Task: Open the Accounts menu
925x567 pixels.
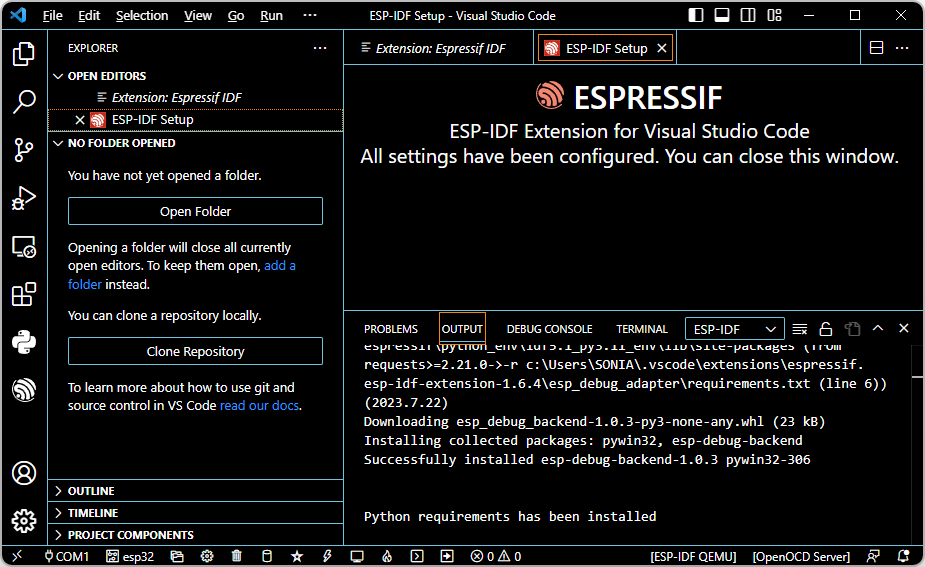Action: coord(24,473)
